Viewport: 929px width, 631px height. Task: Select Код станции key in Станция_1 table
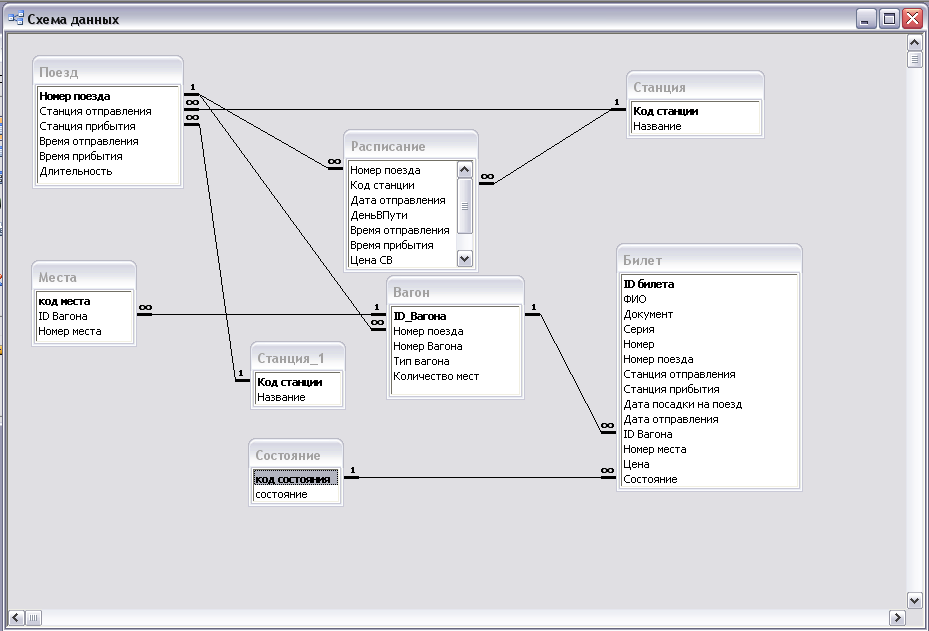(297, 382)
